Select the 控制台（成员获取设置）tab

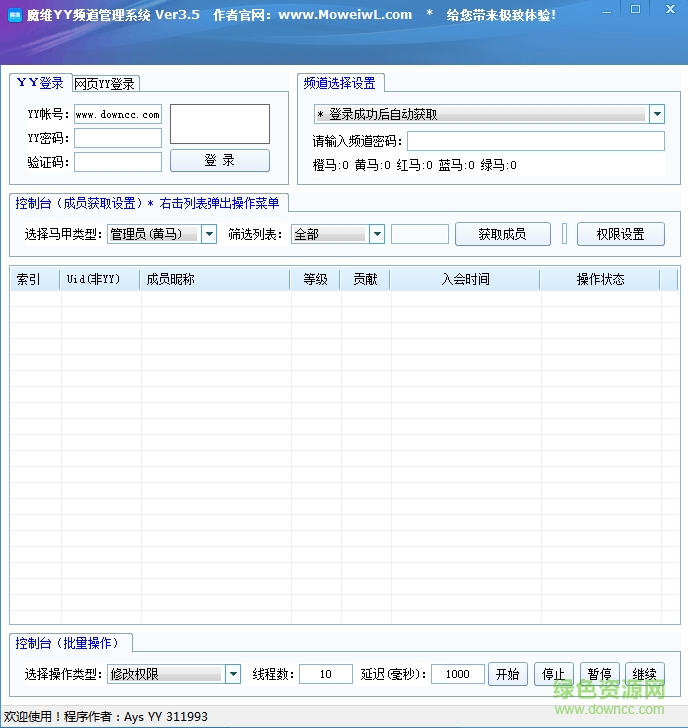pos(149,203)
